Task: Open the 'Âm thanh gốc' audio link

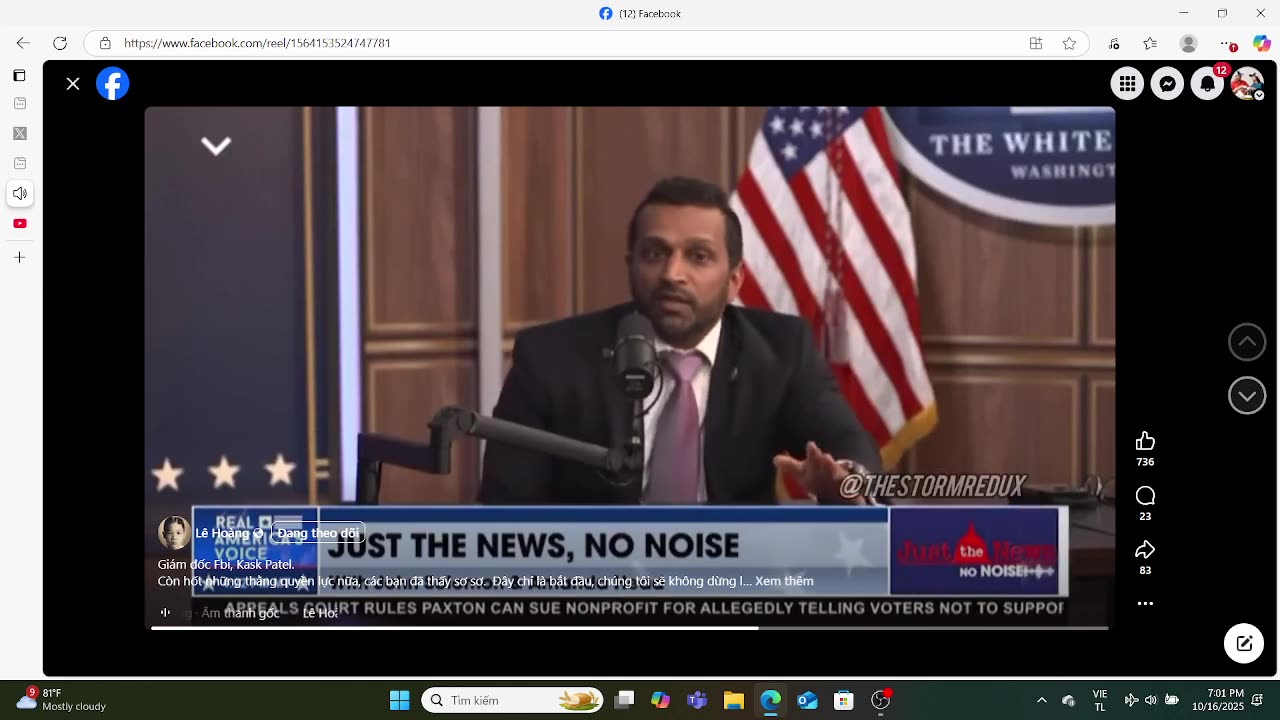Action: [x=240, y=613]
